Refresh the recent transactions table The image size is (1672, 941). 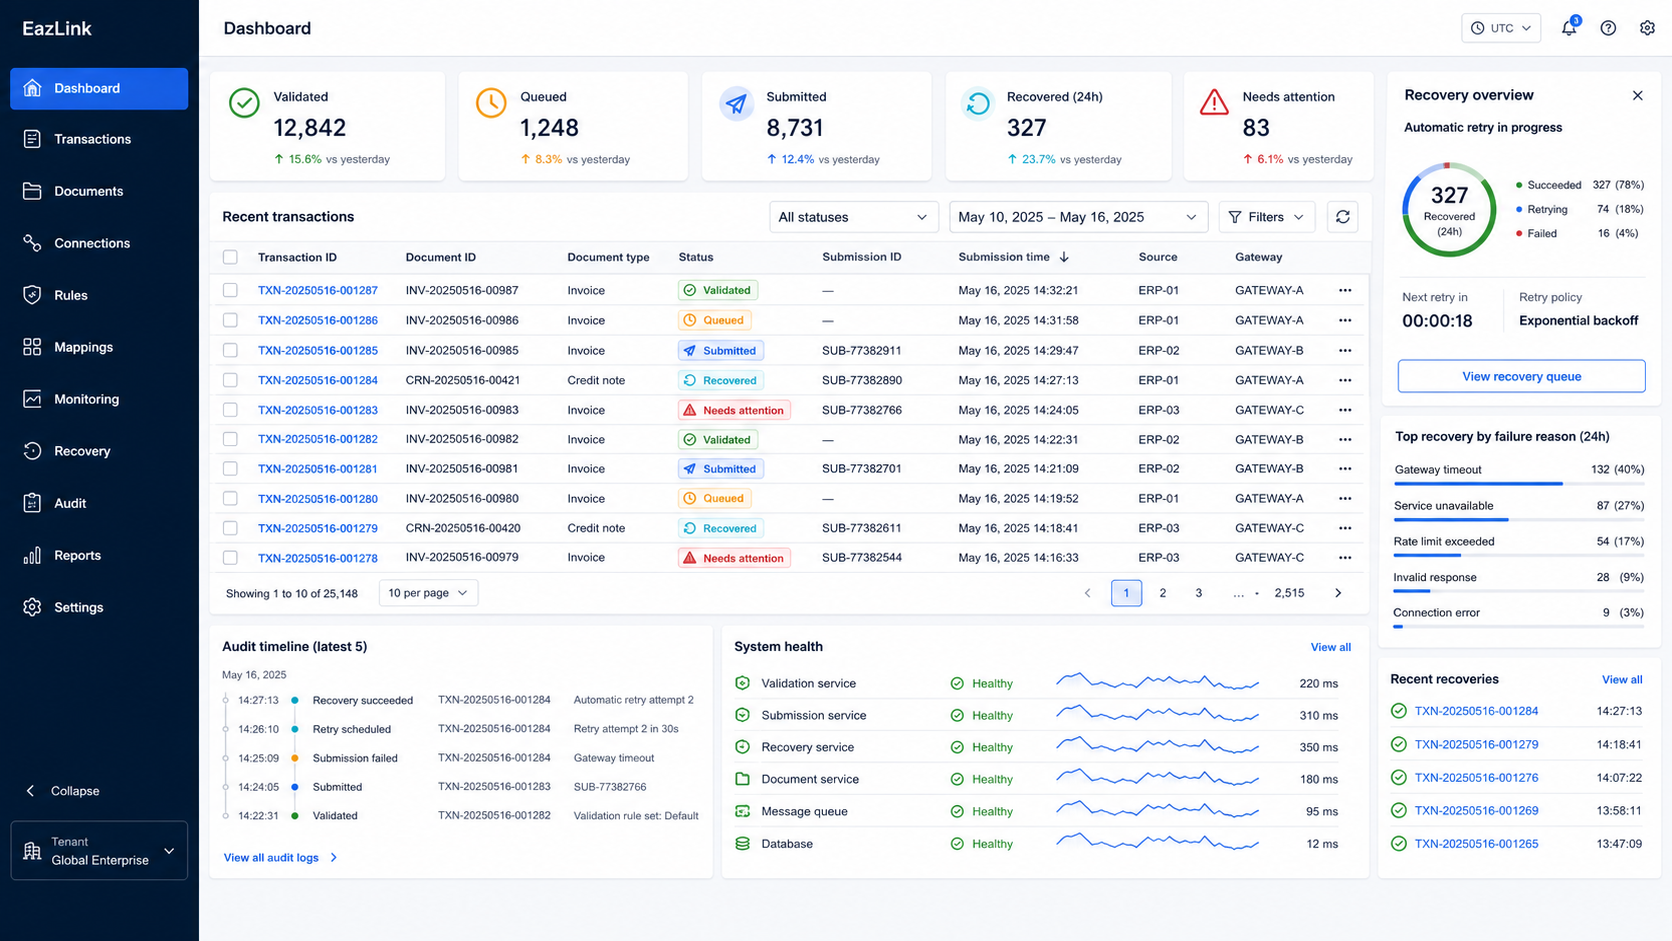coord(1343,217)
